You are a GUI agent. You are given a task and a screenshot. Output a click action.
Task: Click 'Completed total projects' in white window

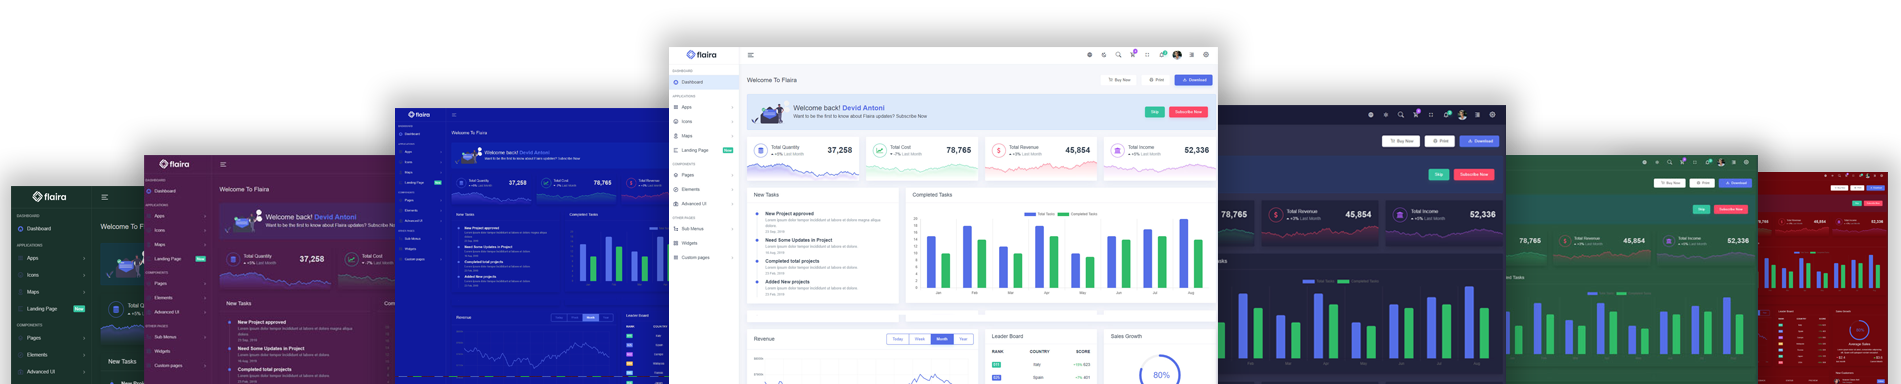(x=792, y=261)
